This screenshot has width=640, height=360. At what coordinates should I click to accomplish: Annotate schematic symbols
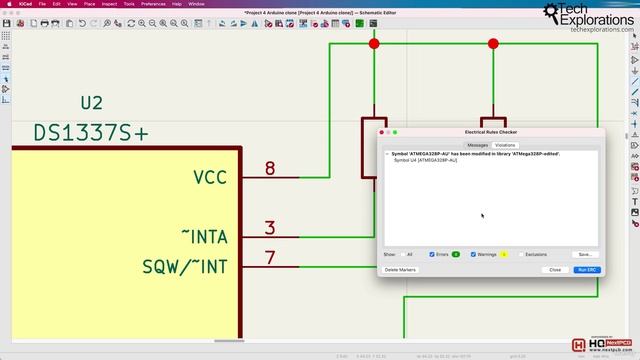coord(303,24)
